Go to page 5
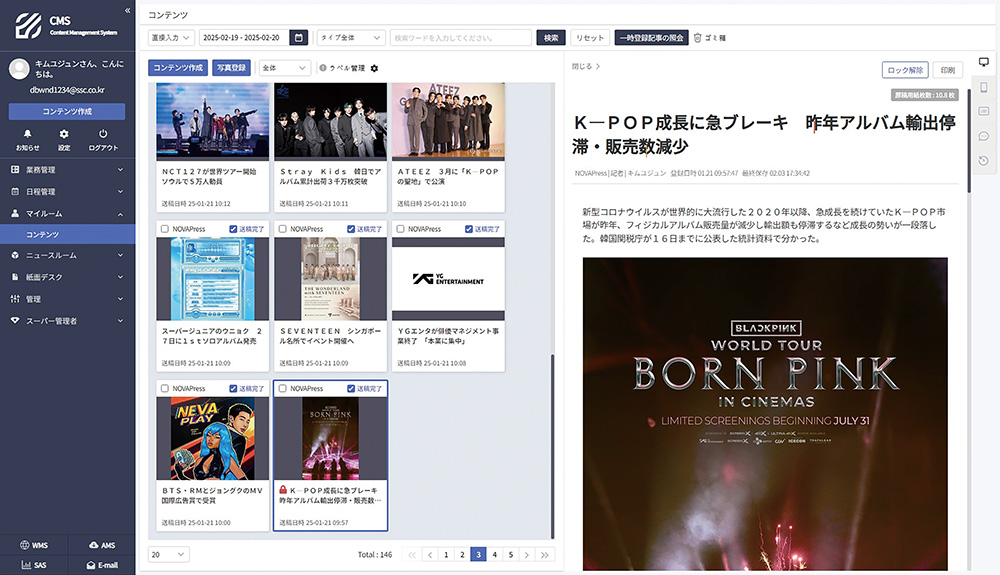The image size is (1000, 575). pos(511,555)
